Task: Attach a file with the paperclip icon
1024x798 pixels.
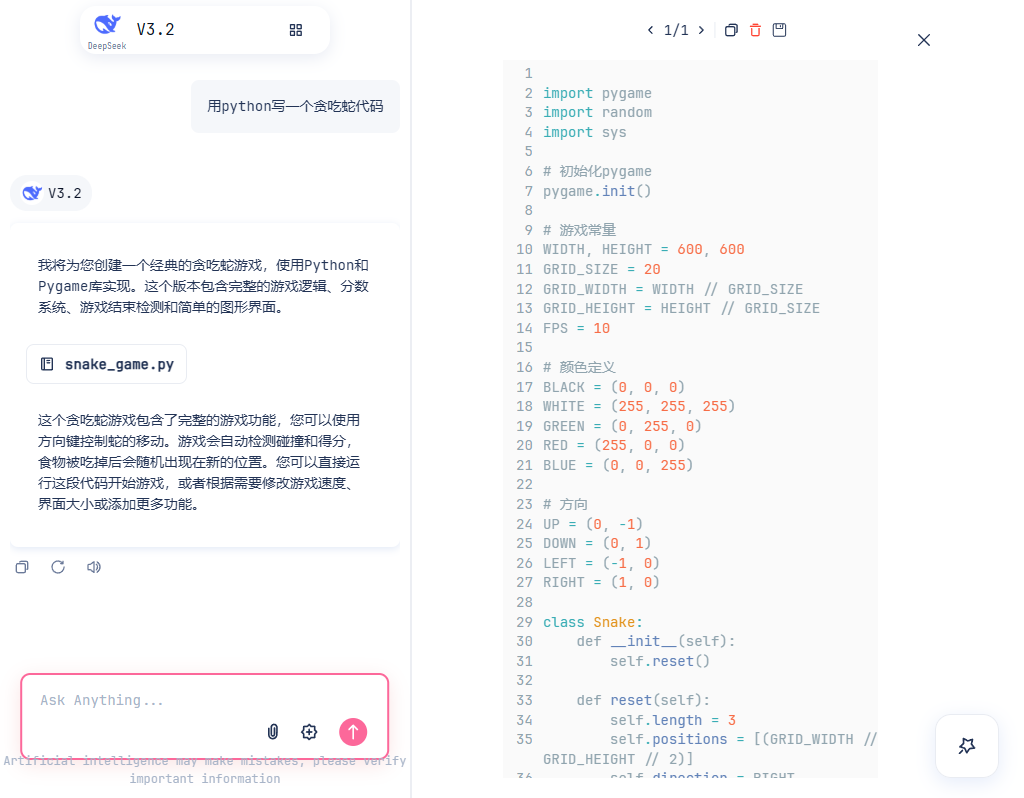Action: pyautogui.click(x=272, y=732)
